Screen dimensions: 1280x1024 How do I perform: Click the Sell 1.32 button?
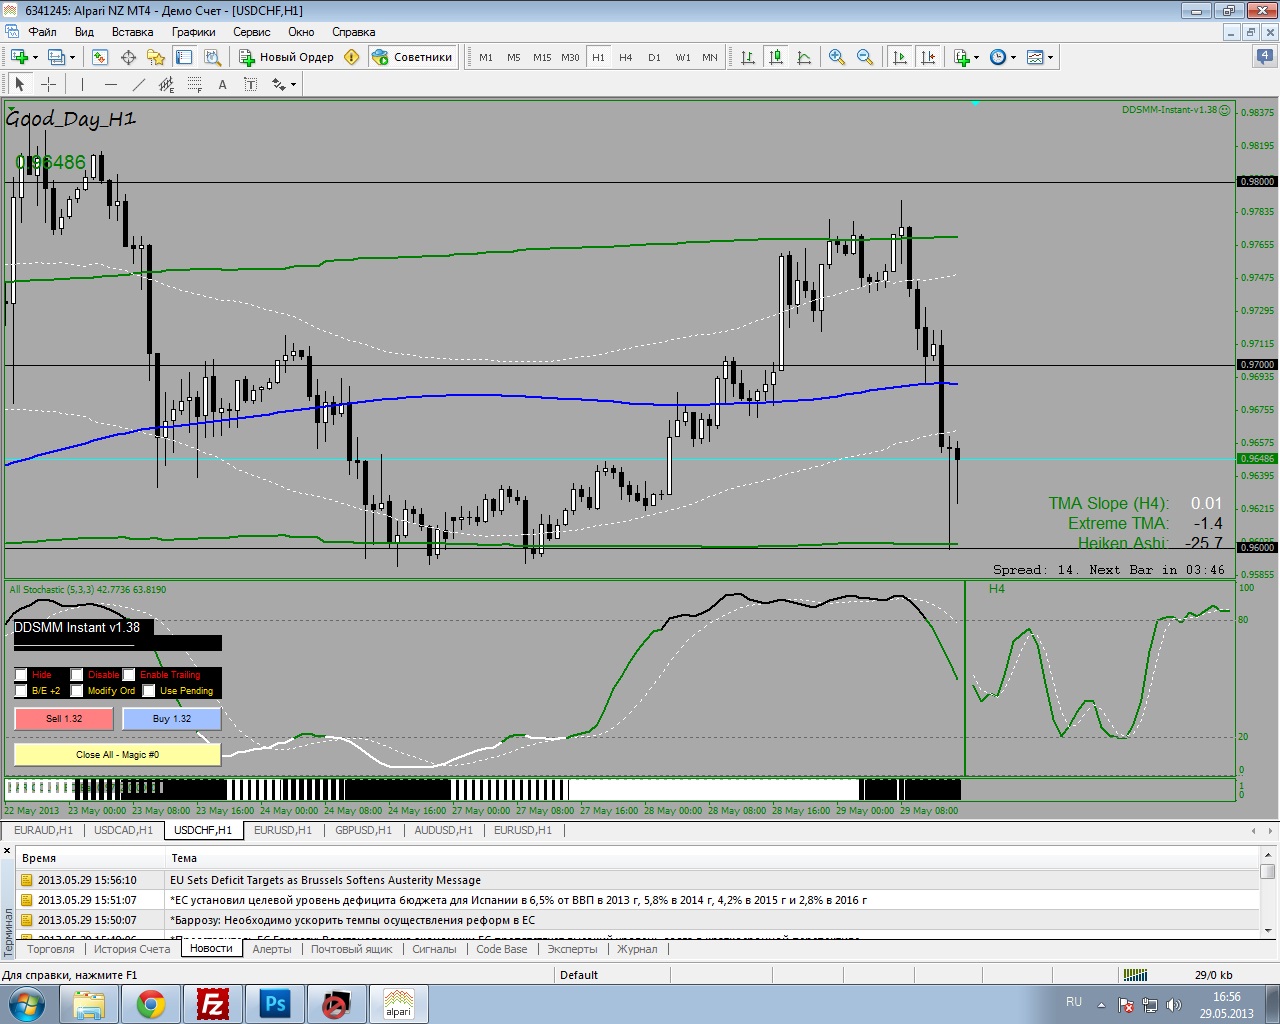(x=64, y=718)
